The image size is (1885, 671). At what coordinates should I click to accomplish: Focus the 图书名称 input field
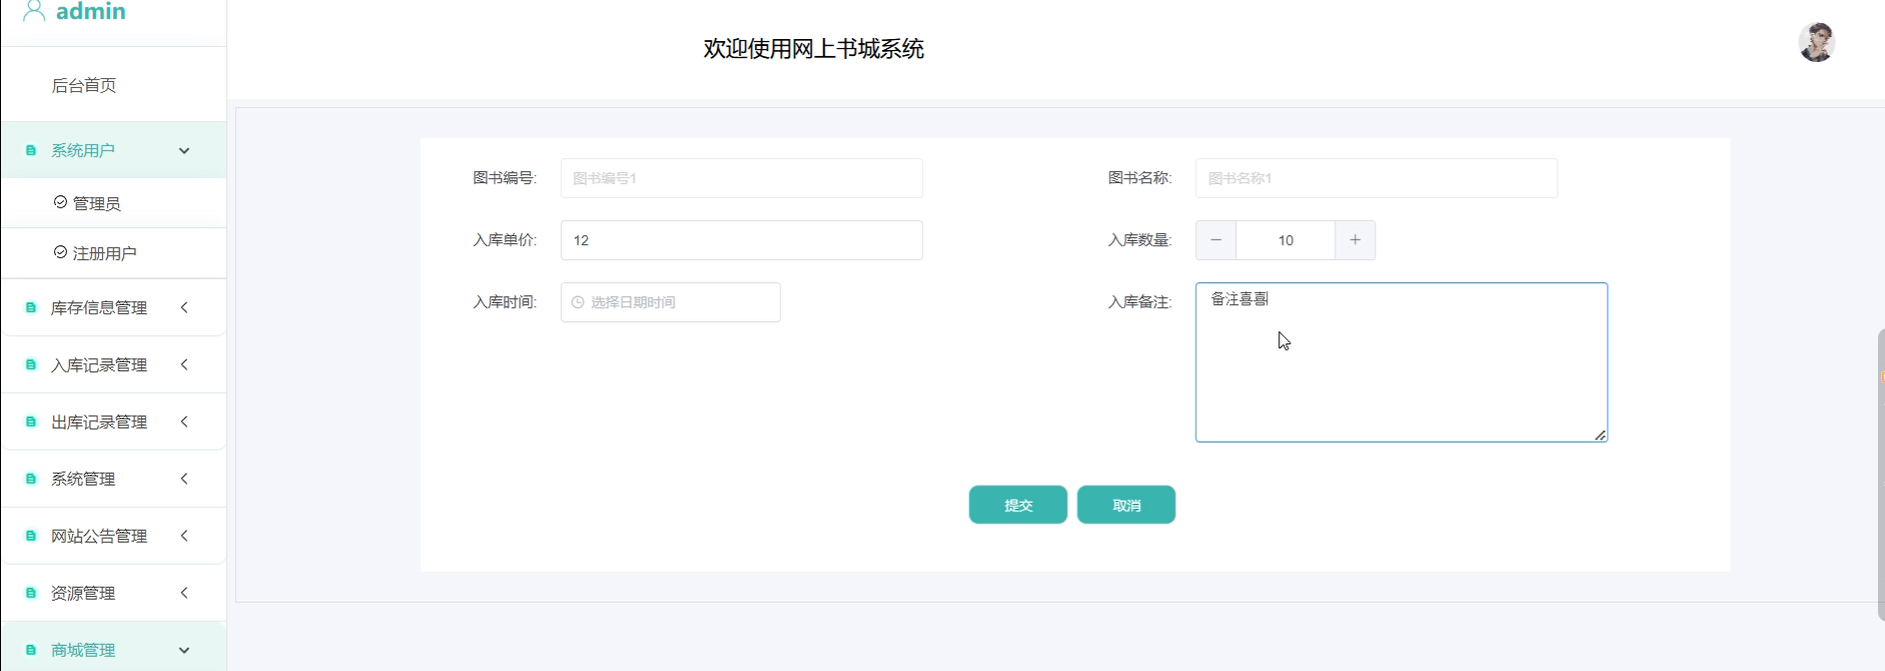click(x=1376, y=178)
